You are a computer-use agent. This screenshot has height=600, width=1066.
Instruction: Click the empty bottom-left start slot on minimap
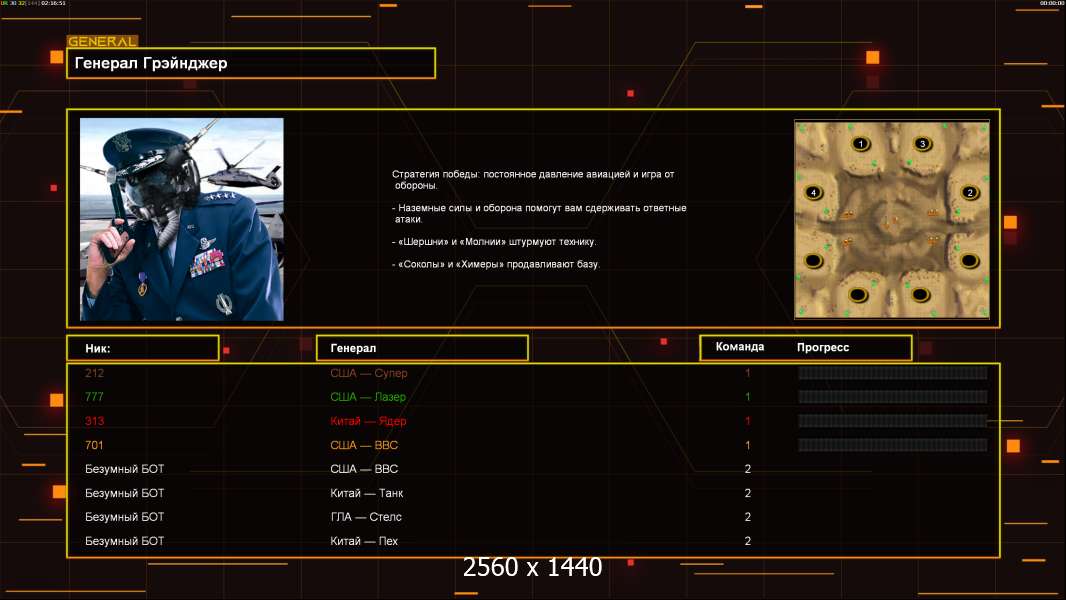858,295
